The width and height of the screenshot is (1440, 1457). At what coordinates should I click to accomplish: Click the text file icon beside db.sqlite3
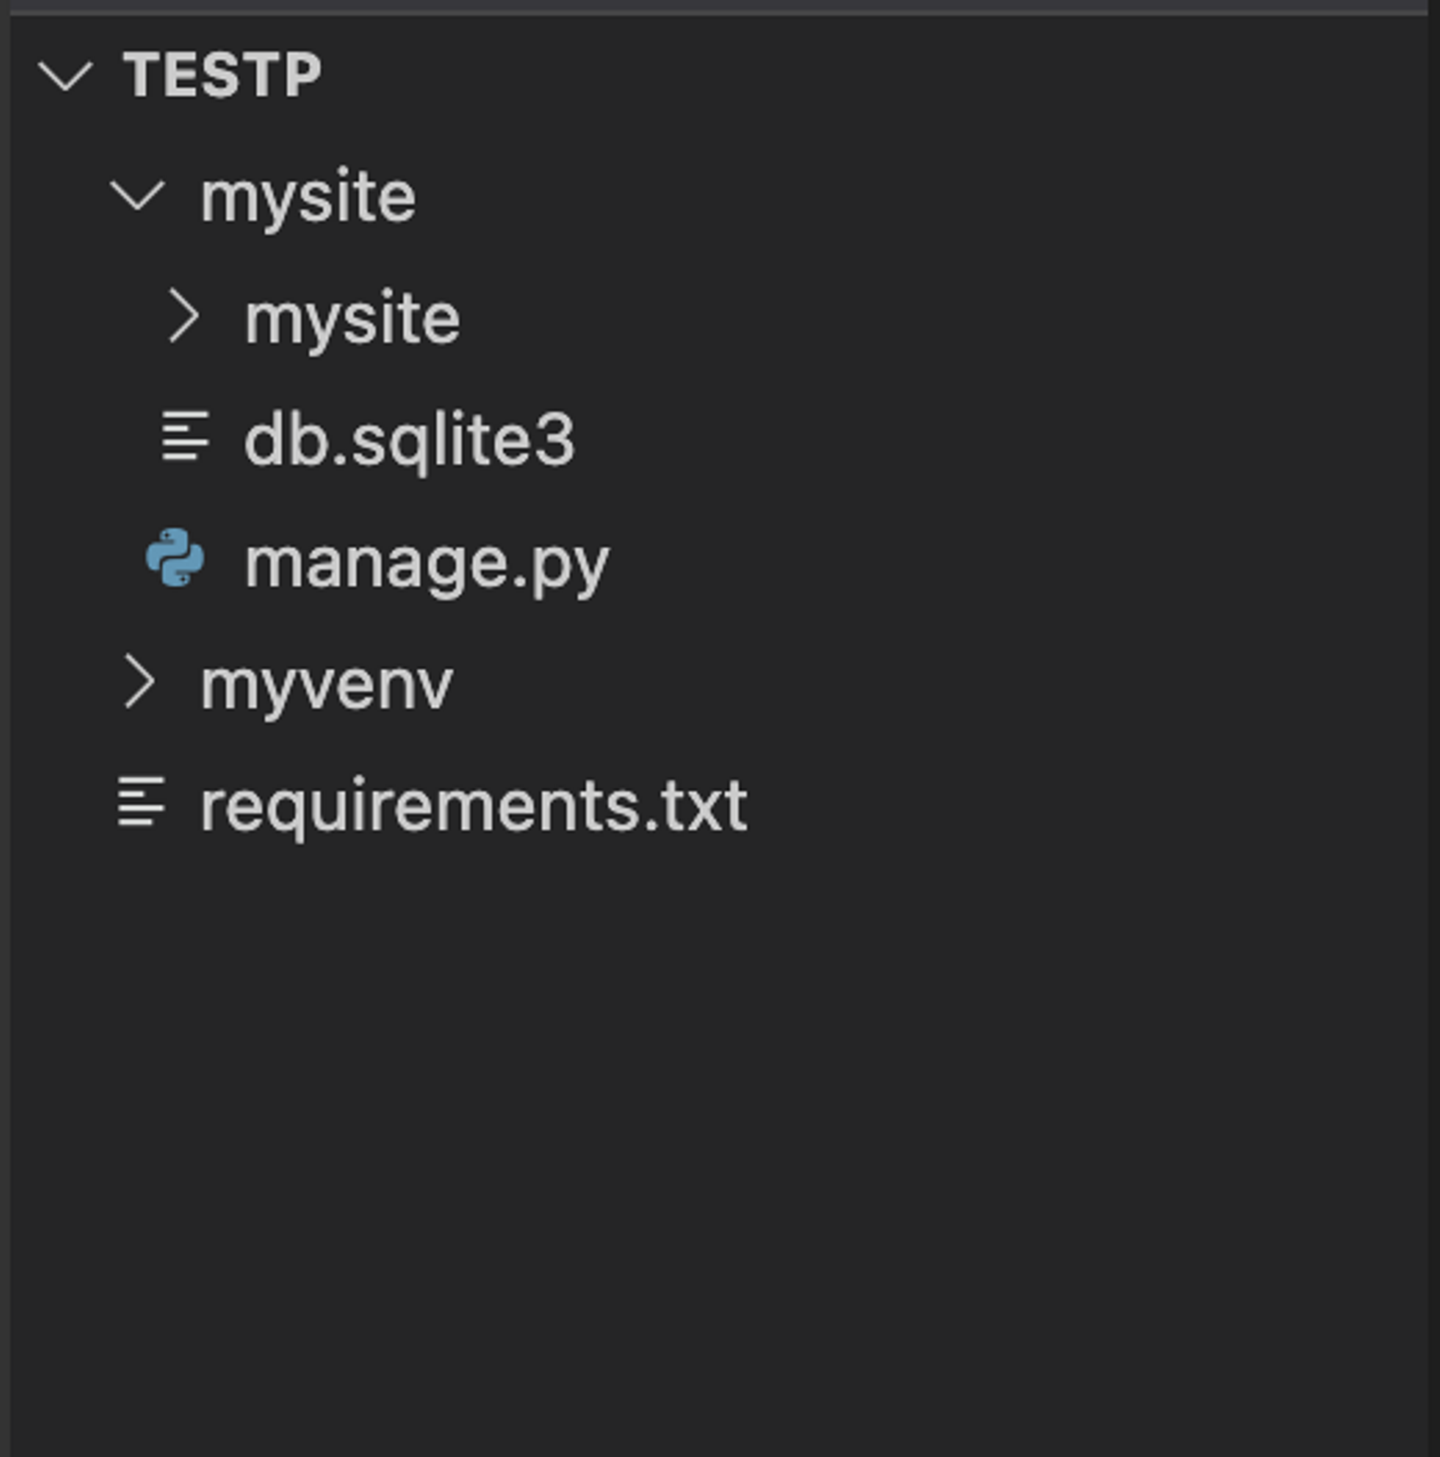pos(185,437)
